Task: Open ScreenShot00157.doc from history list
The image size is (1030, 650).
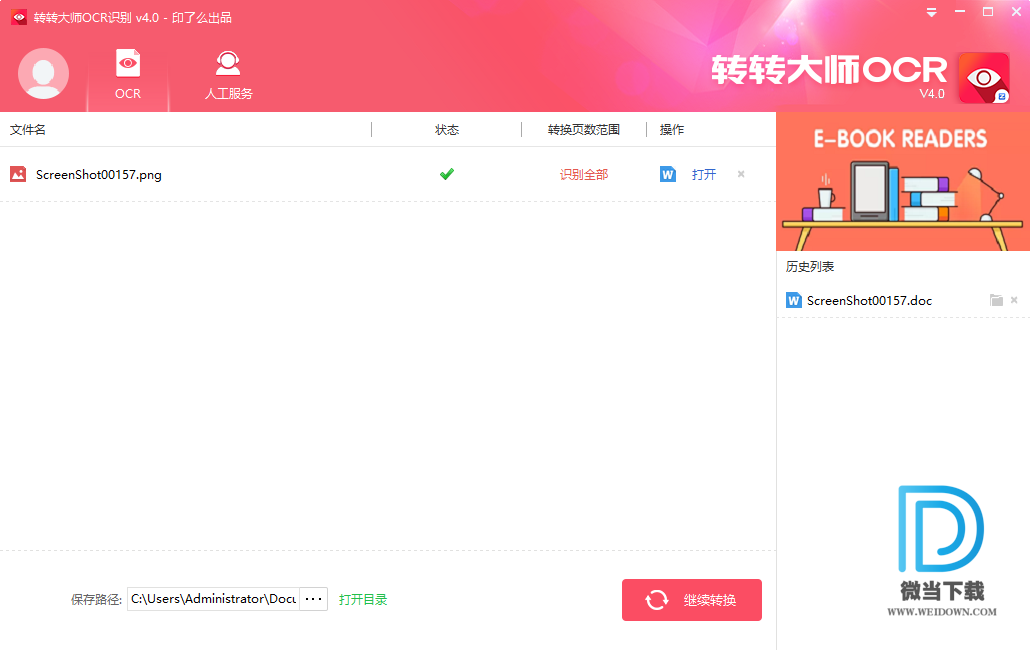Action: click(x=869, y=301)
